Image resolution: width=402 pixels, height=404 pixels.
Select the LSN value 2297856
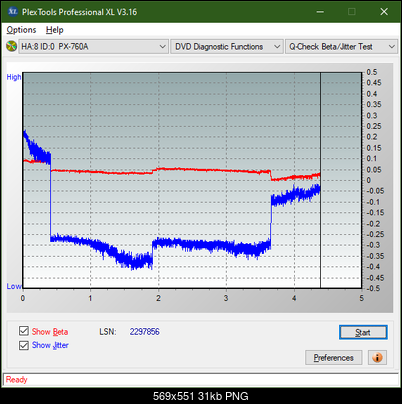(x=145, y=332)
